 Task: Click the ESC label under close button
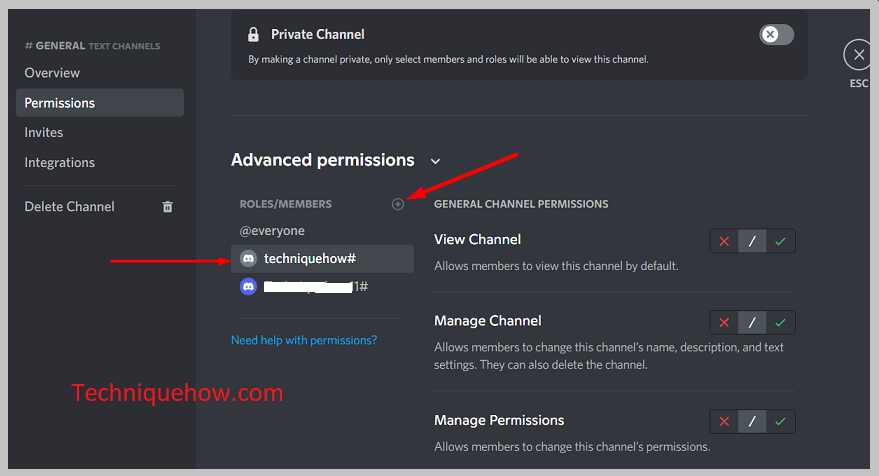click(x=859, y=84)
